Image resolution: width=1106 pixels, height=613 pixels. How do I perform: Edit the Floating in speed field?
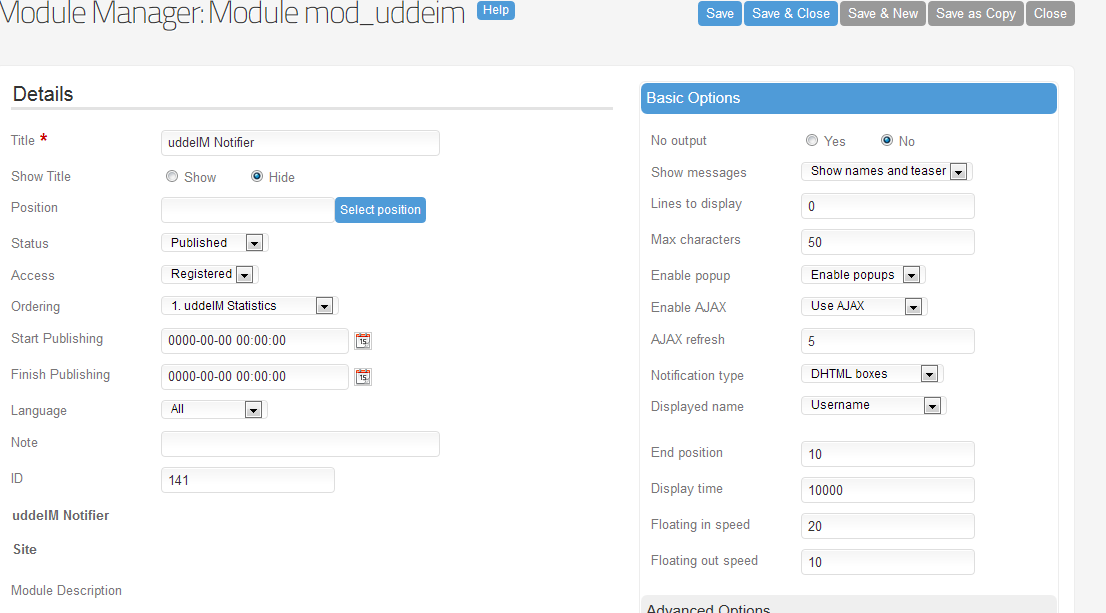pos(887,526)
